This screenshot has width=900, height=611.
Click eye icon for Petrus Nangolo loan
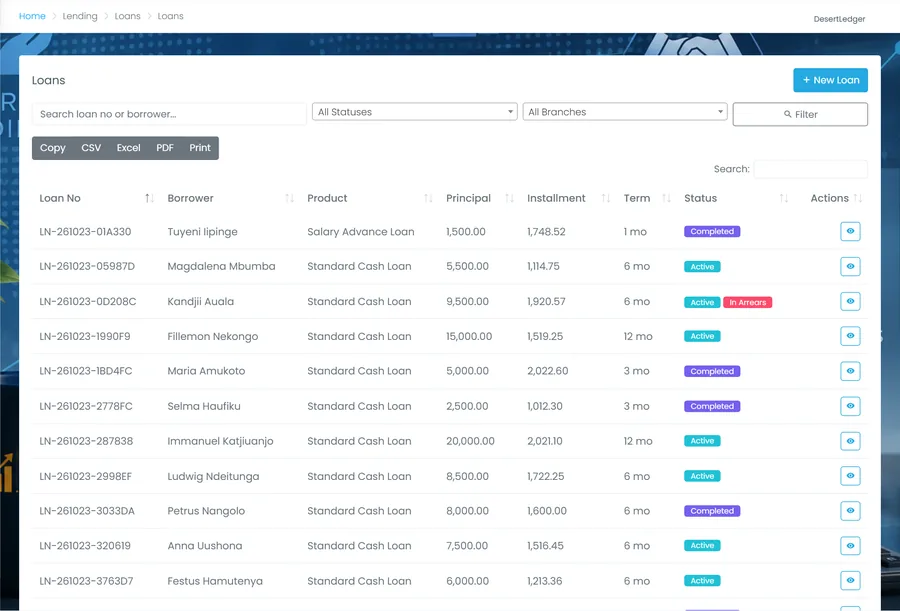(850, 511)
